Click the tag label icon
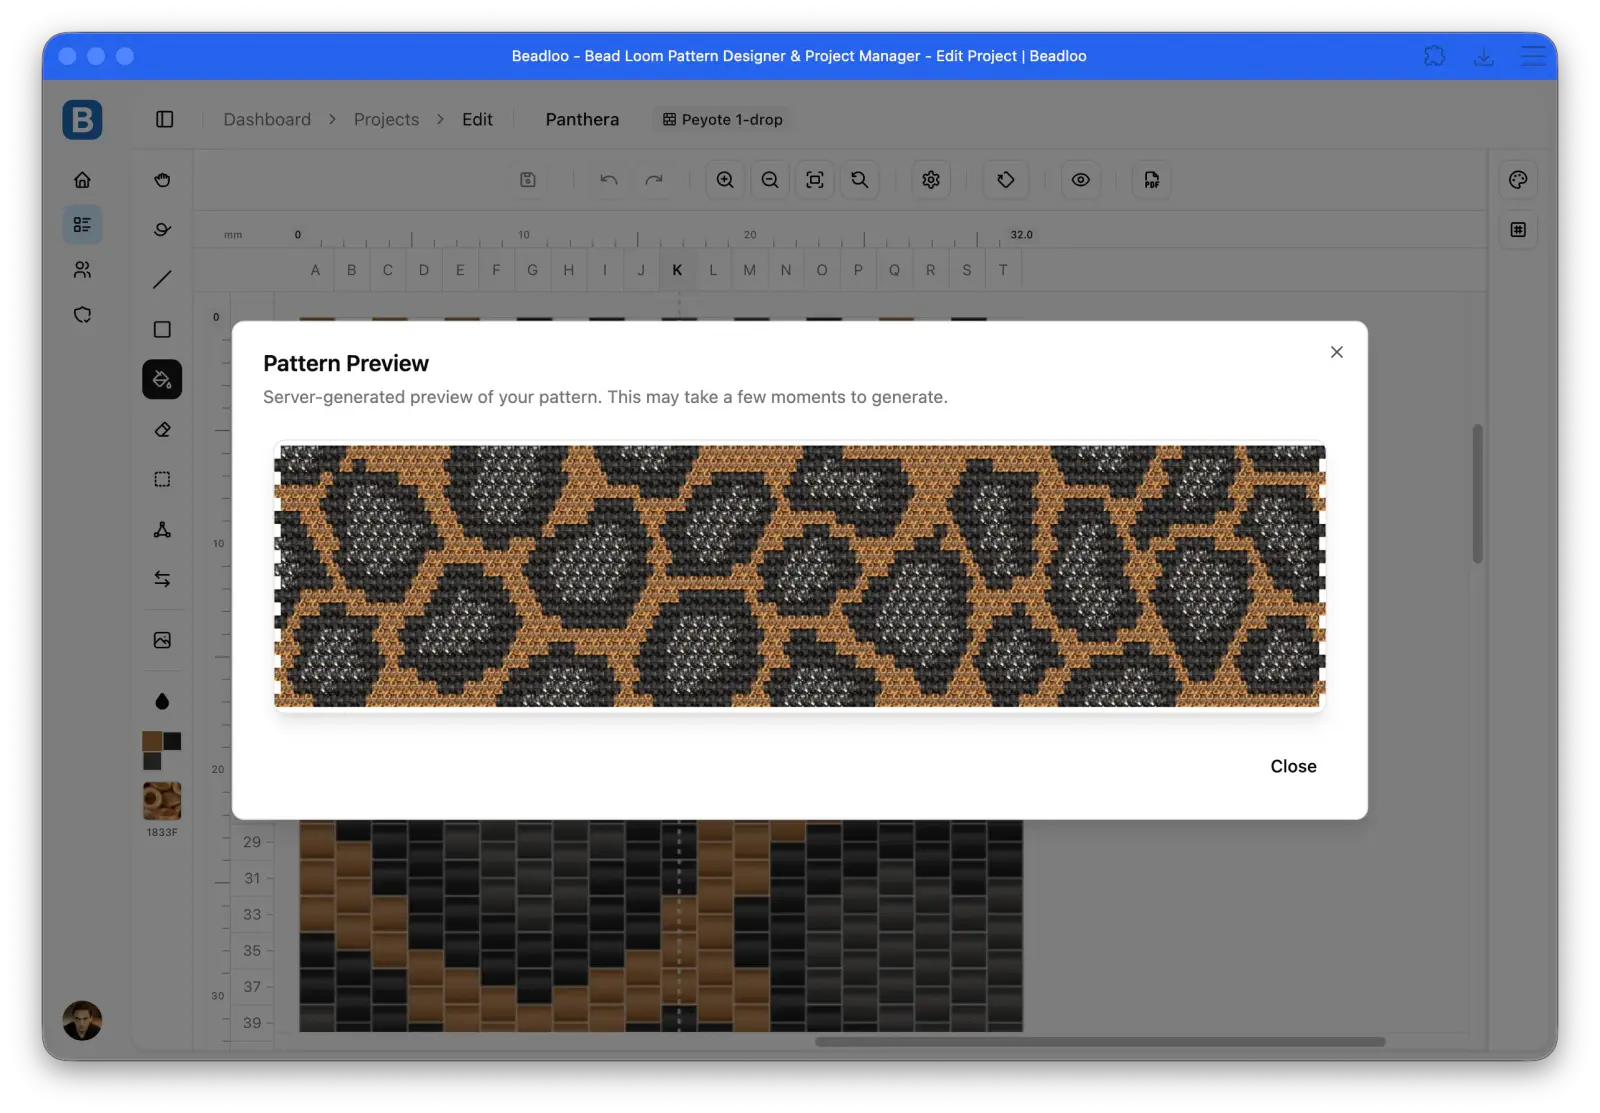 1006,180
